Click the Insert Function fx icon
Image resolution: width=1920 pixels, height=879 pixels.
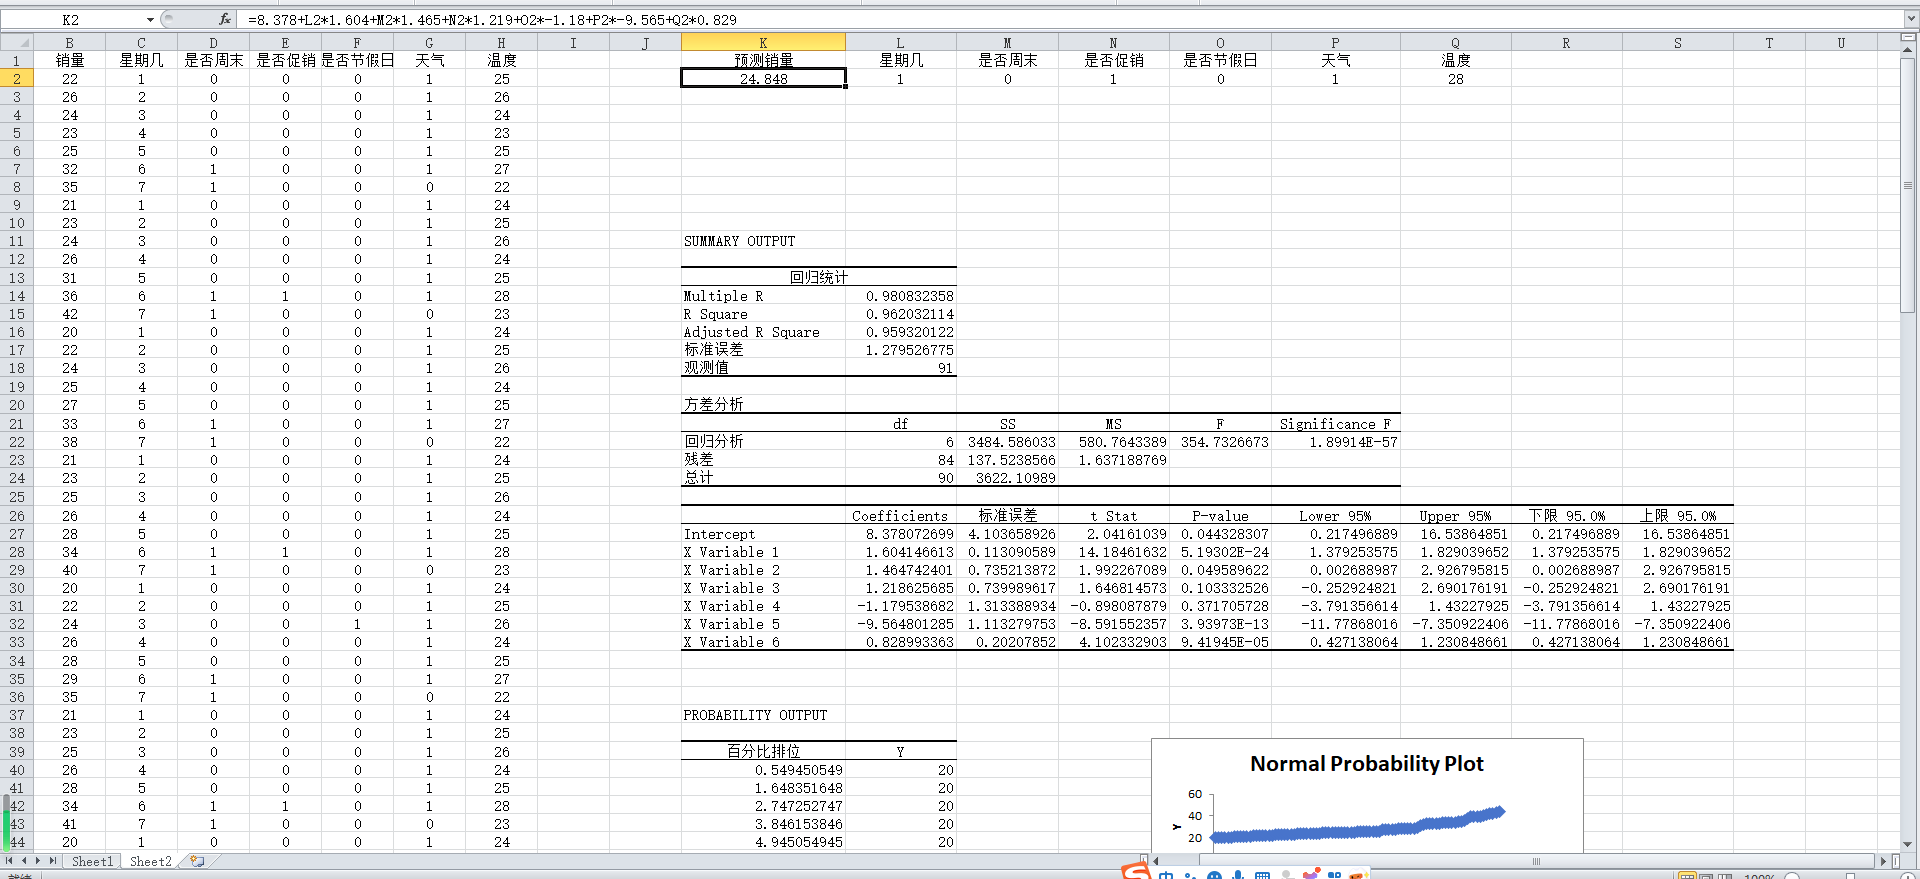coord(225,19)
